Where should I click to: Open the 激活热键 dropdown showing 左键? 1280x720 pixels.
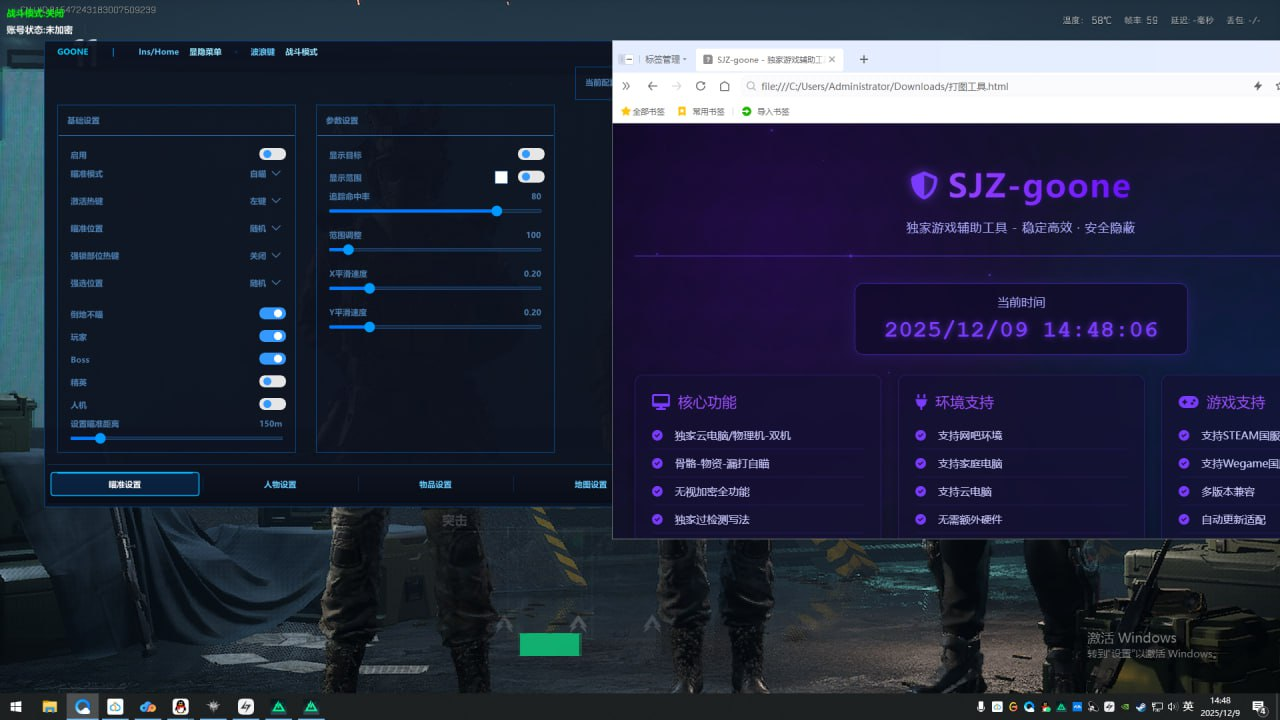point(265,201)
